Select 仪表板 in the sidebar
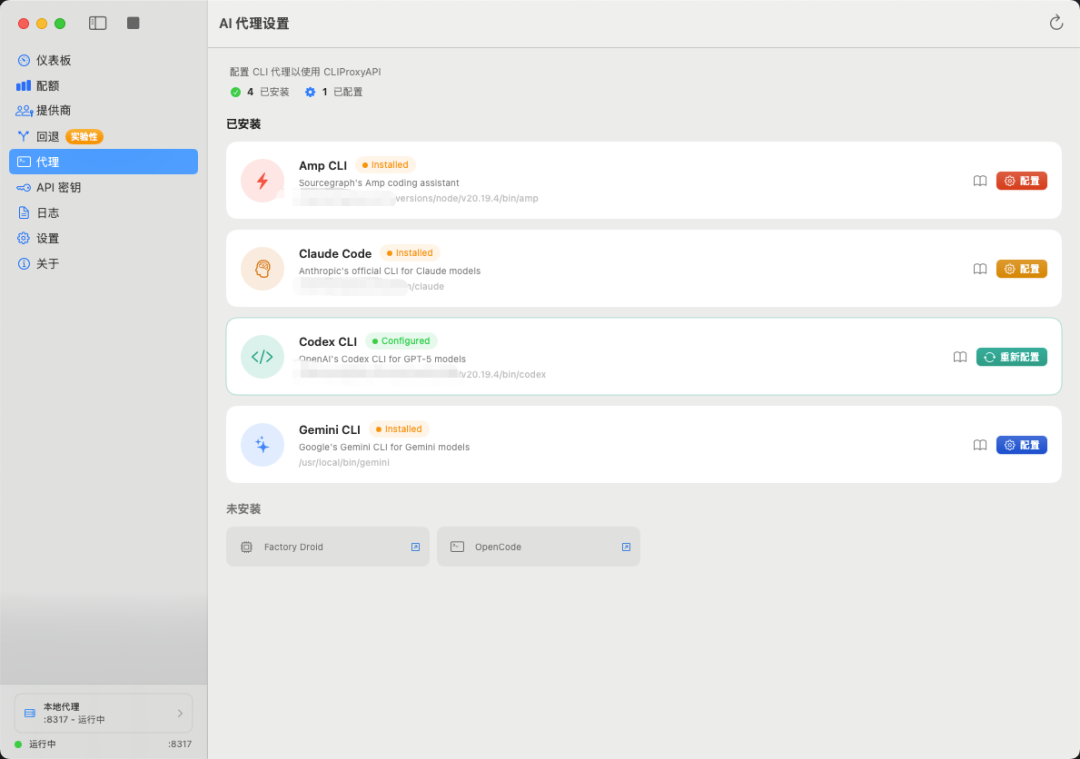Screen dimensions: 1080x759 (x=54, y=60)
